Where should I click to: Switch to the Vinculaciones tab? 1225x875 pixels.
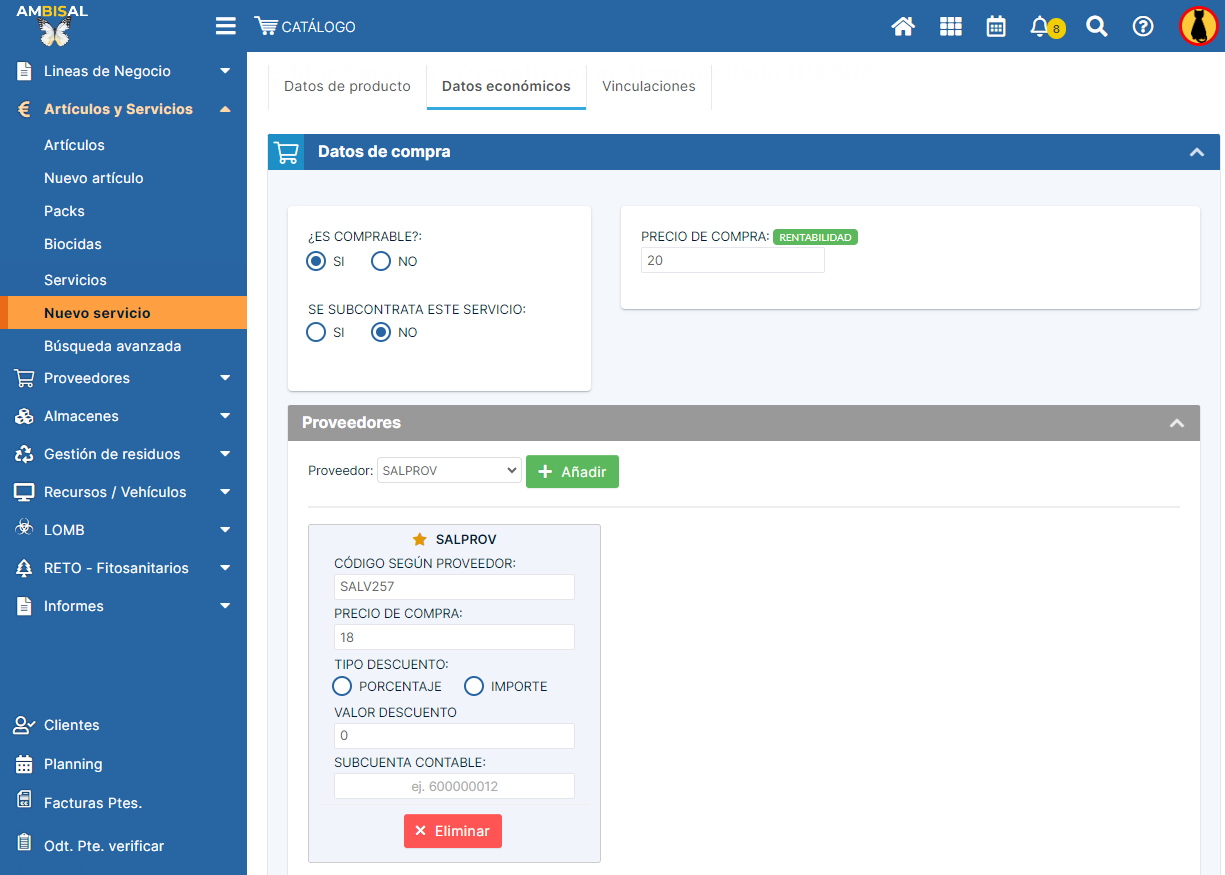point(648,86)
